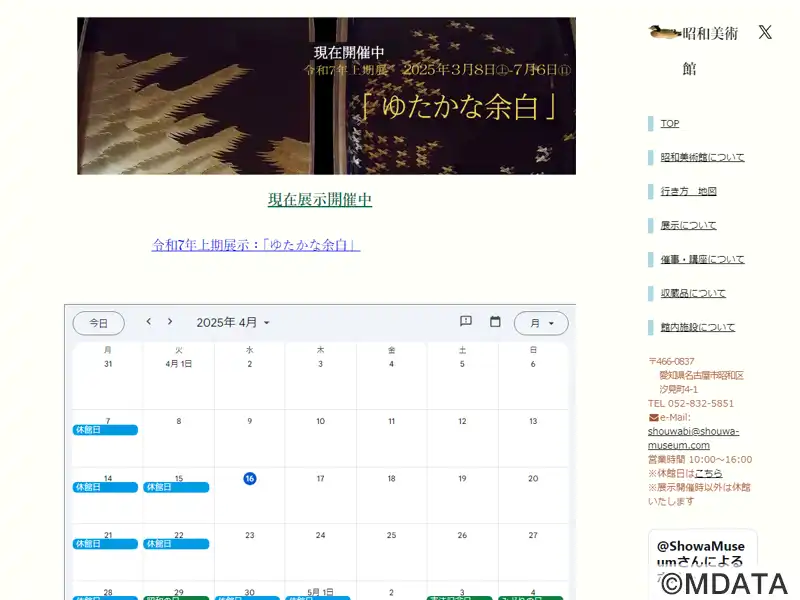Open the TOP menu link
This screenshot has height=600, width=800.
coord(669,123)
